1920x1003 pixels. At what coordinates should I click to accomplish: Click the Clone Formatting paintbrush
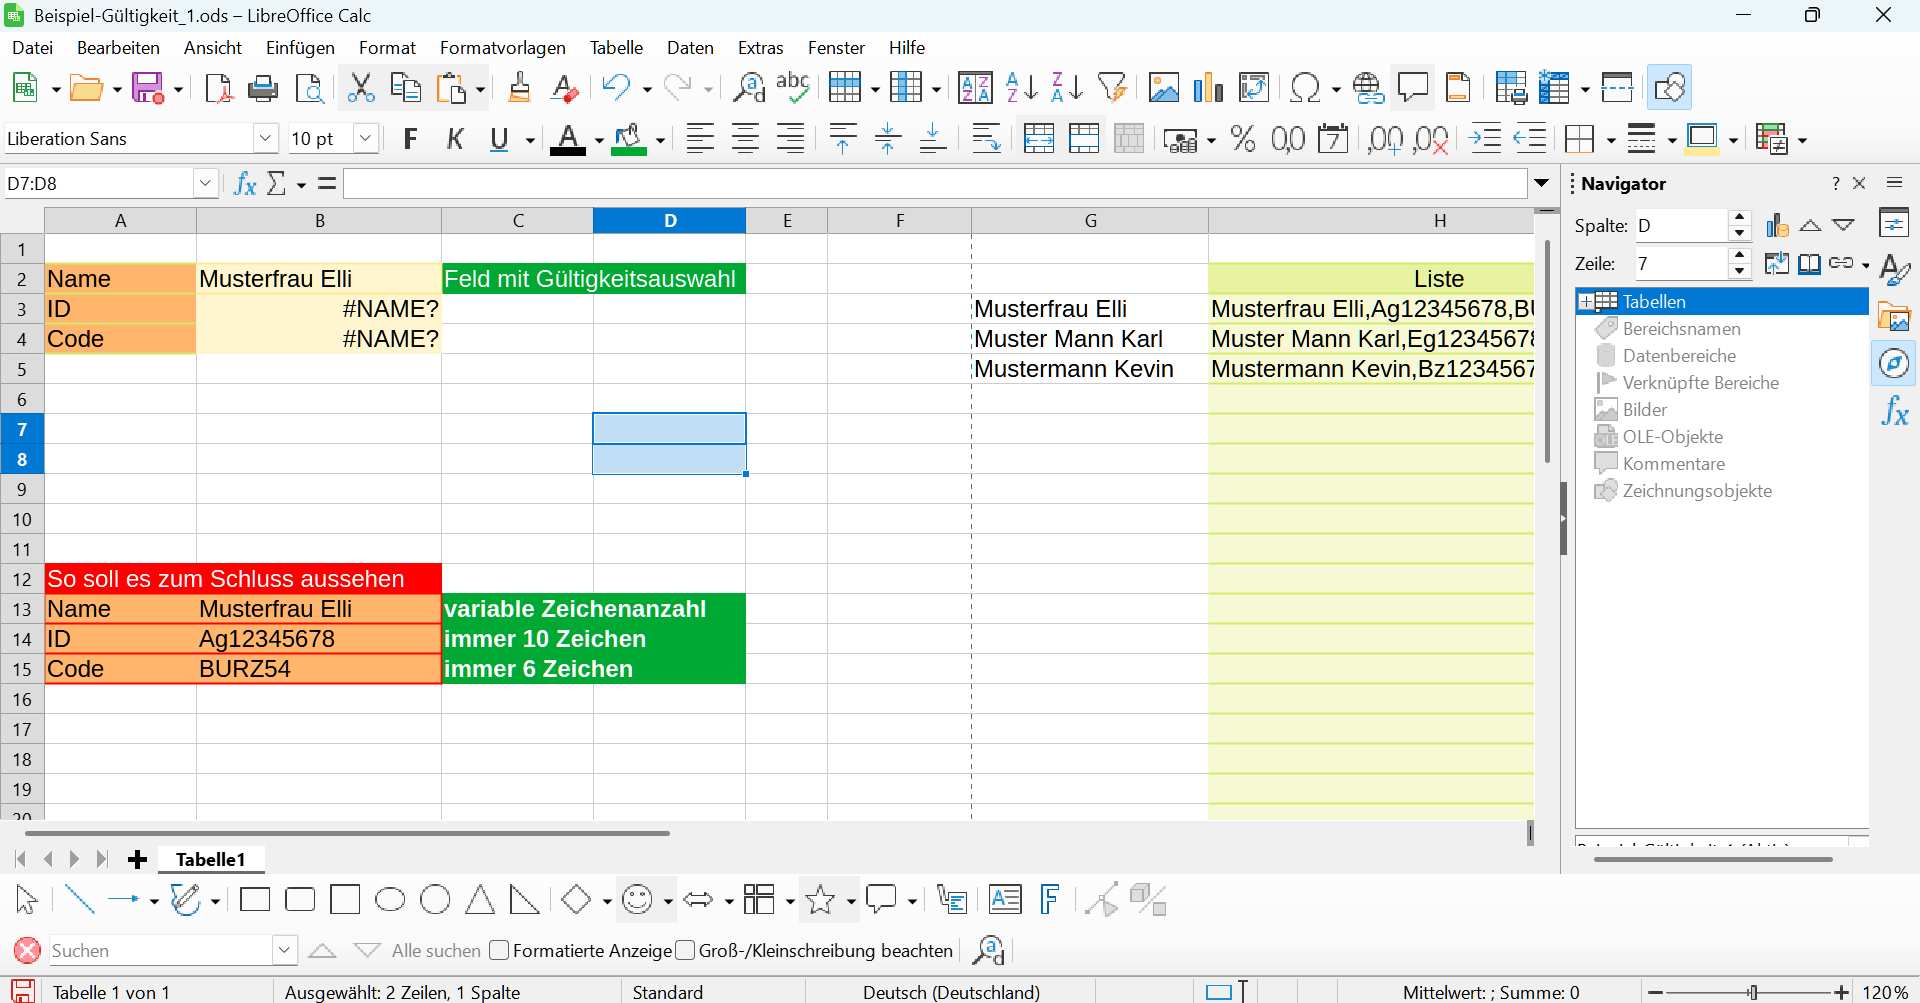[x=519, y=88]
